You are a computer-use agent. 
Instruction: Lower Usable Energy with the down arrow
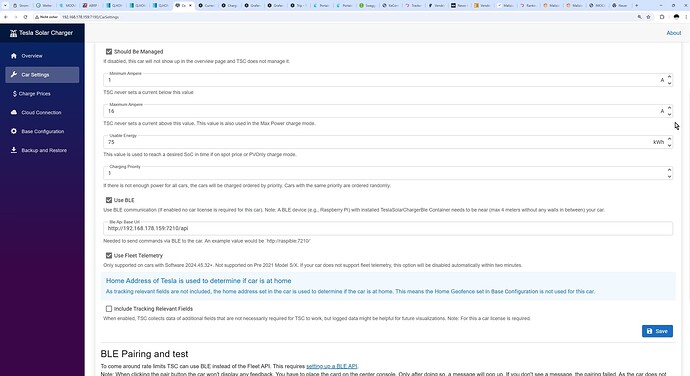(669, 145)
